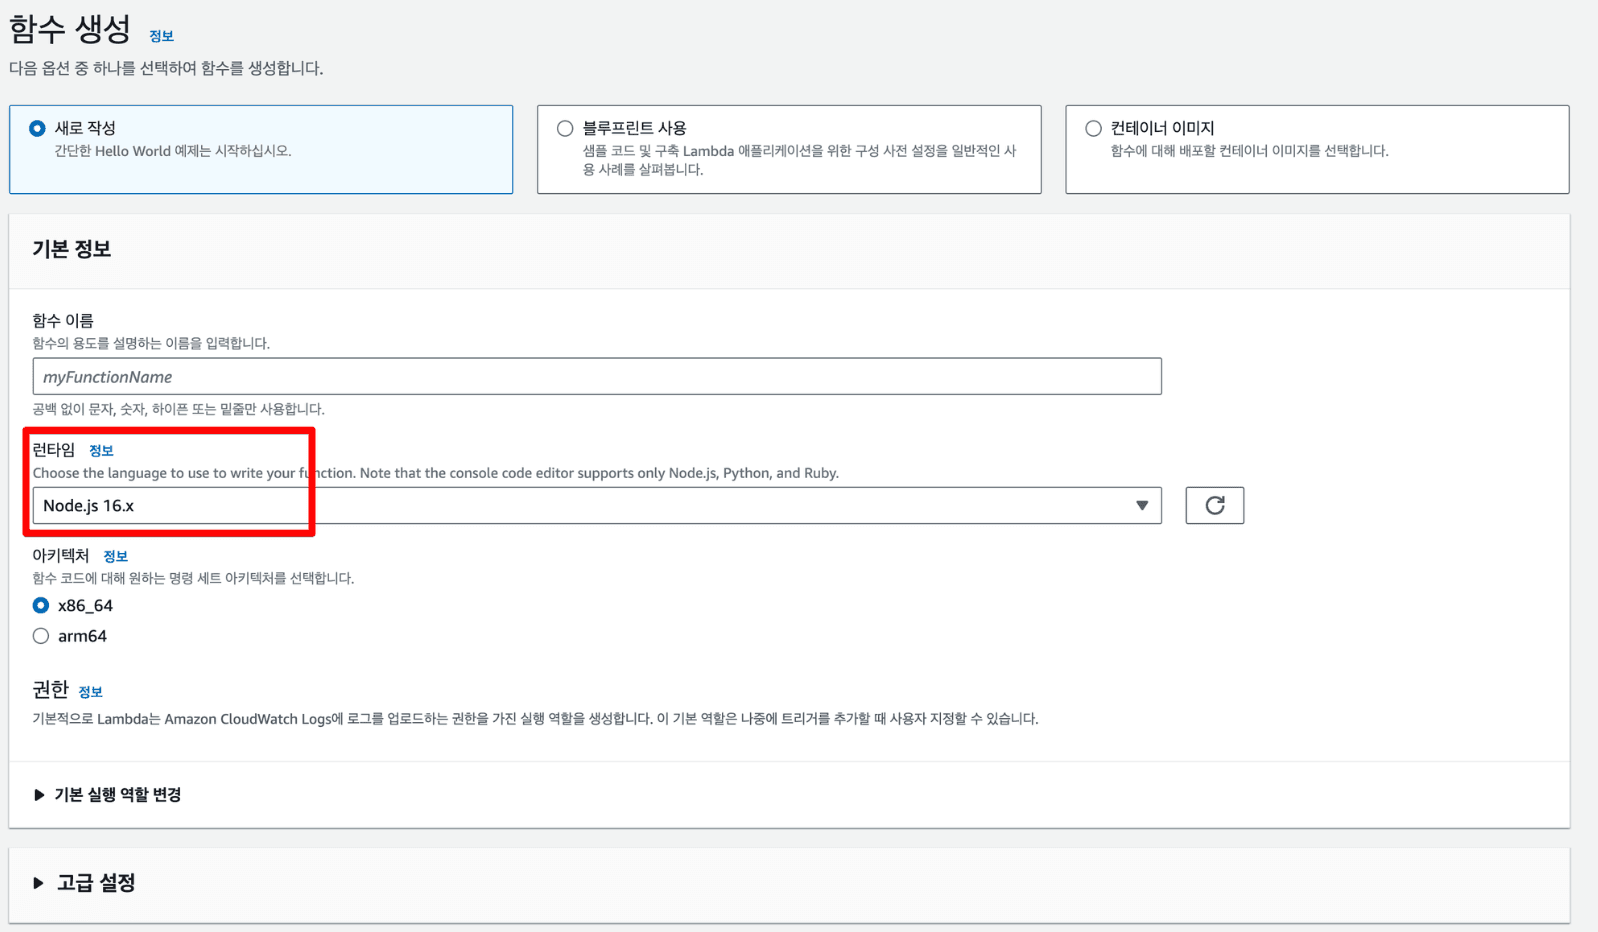Click the 블루프린트 사용 tile description text
Screen dimensions: 1598x932
[798, 160]
